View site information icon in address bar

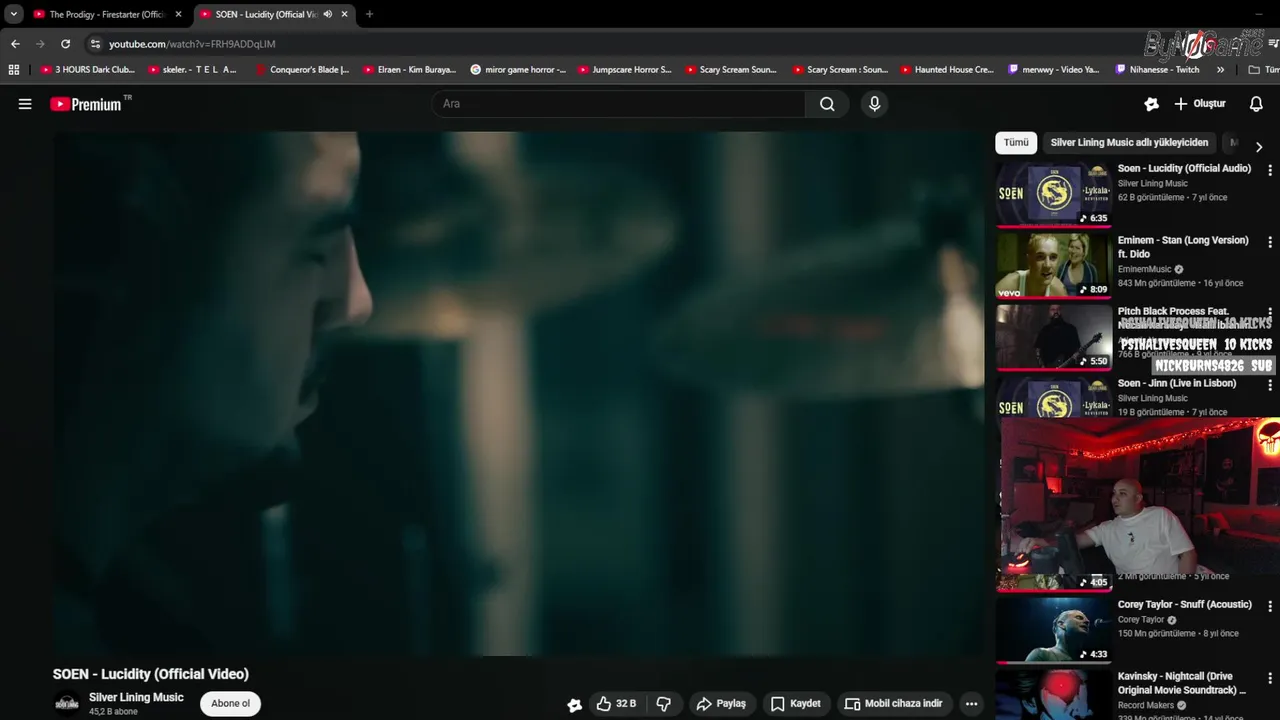point(95,44)
